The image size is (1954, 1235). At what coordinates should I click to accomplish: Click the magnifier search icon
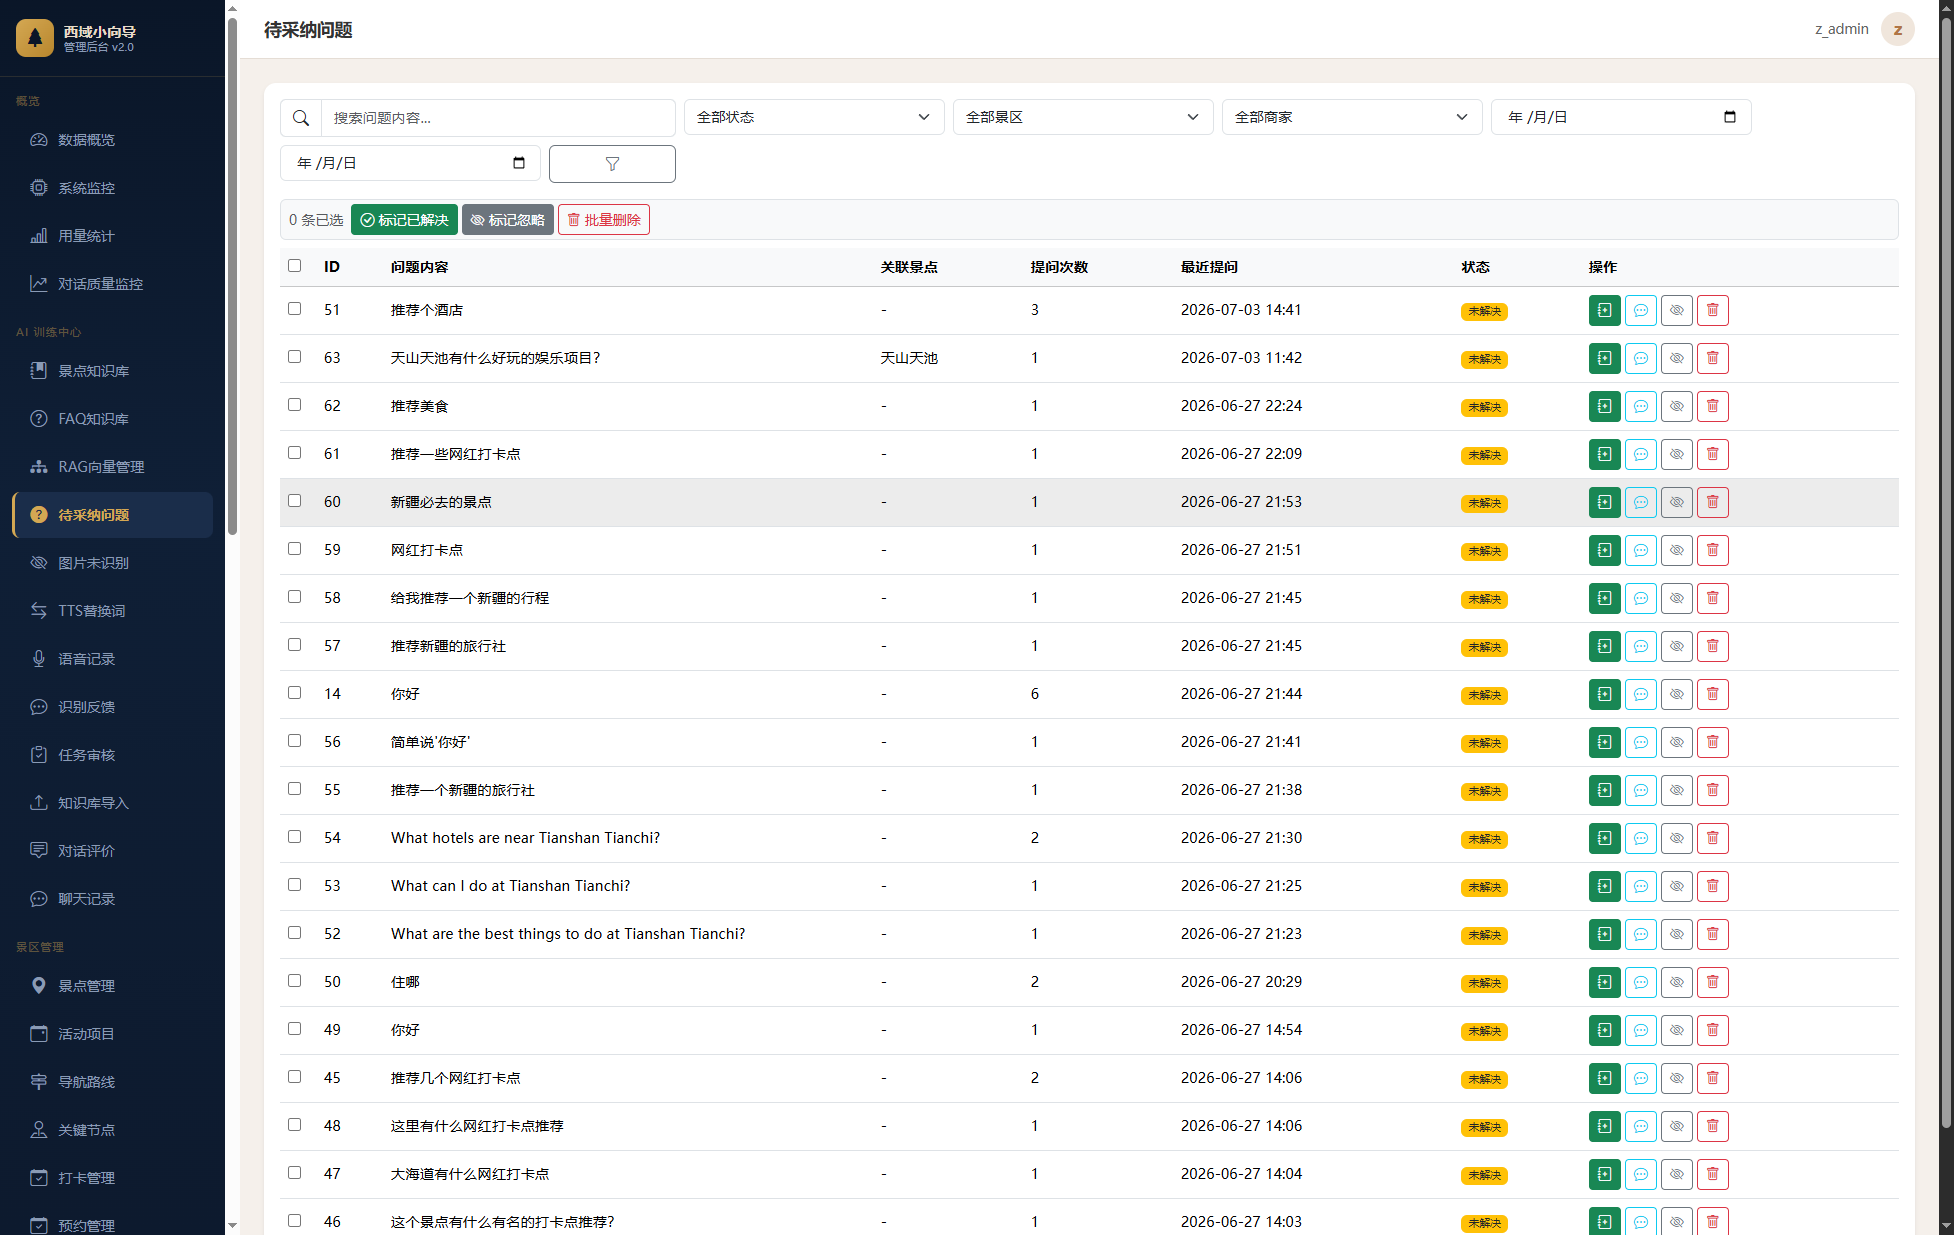click(x=301, y=118)
